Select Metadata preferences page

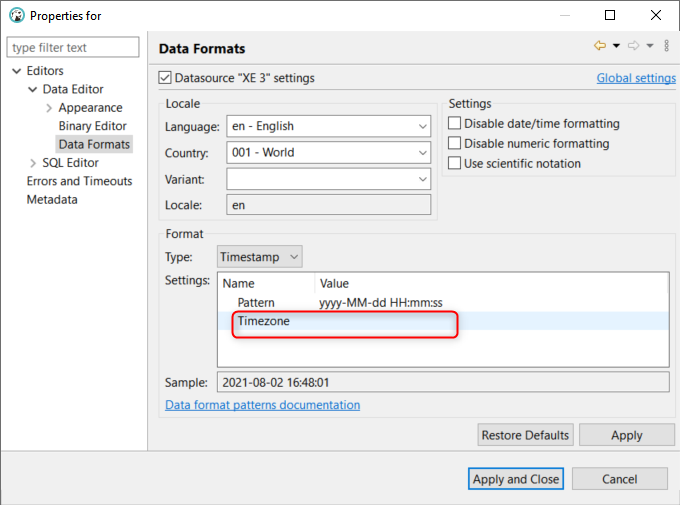[x=52, y=200]
